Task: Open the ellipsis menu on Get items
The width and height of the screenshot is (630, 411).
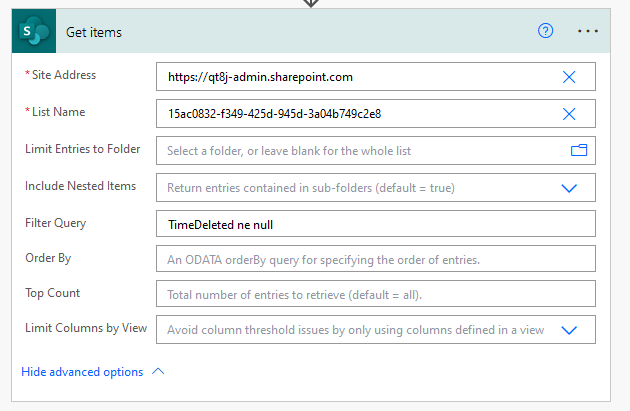Action: [588, 31]
